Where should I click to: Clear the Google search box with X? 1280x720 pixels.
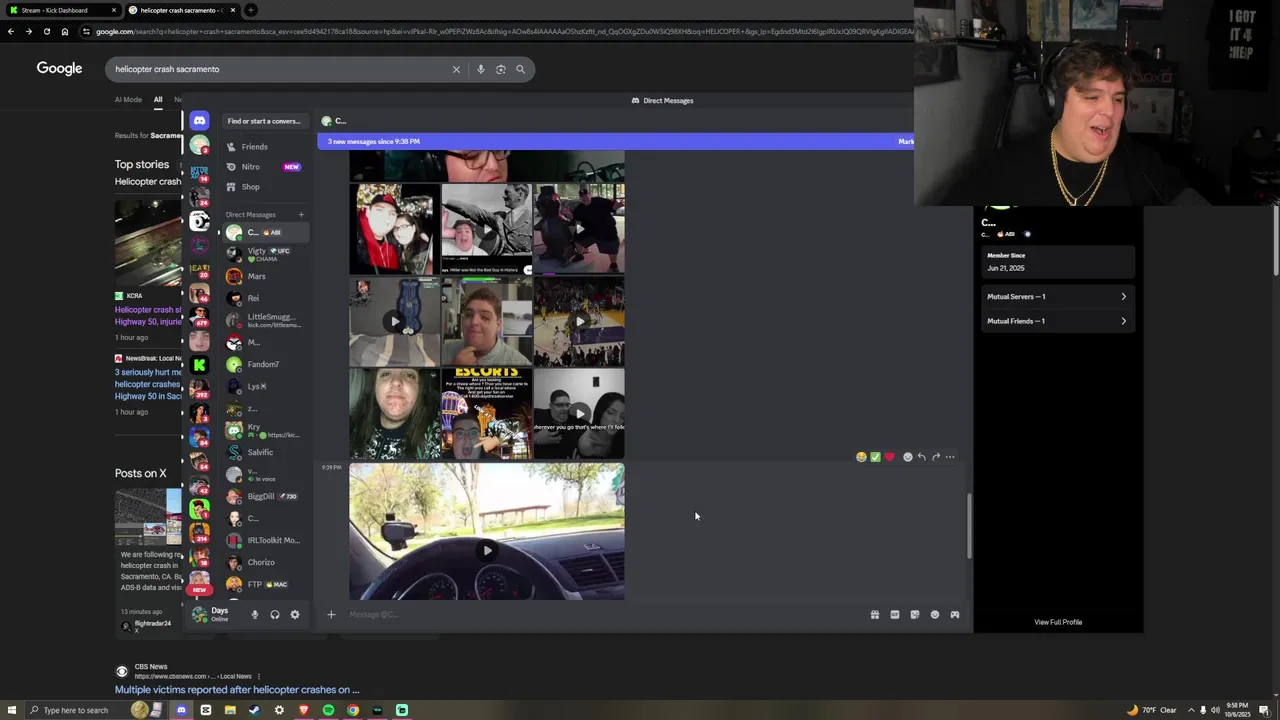(456, 69)
